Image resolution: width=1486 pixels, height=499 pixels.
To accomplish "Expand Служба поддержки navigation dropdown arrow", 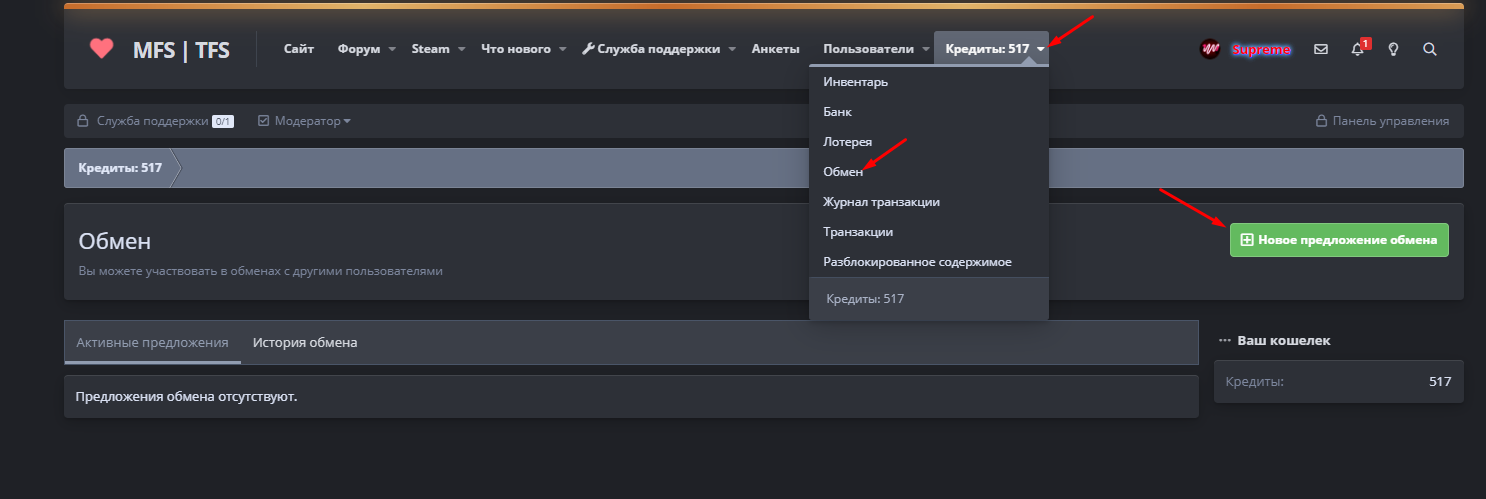I will (x=732, y=49).
